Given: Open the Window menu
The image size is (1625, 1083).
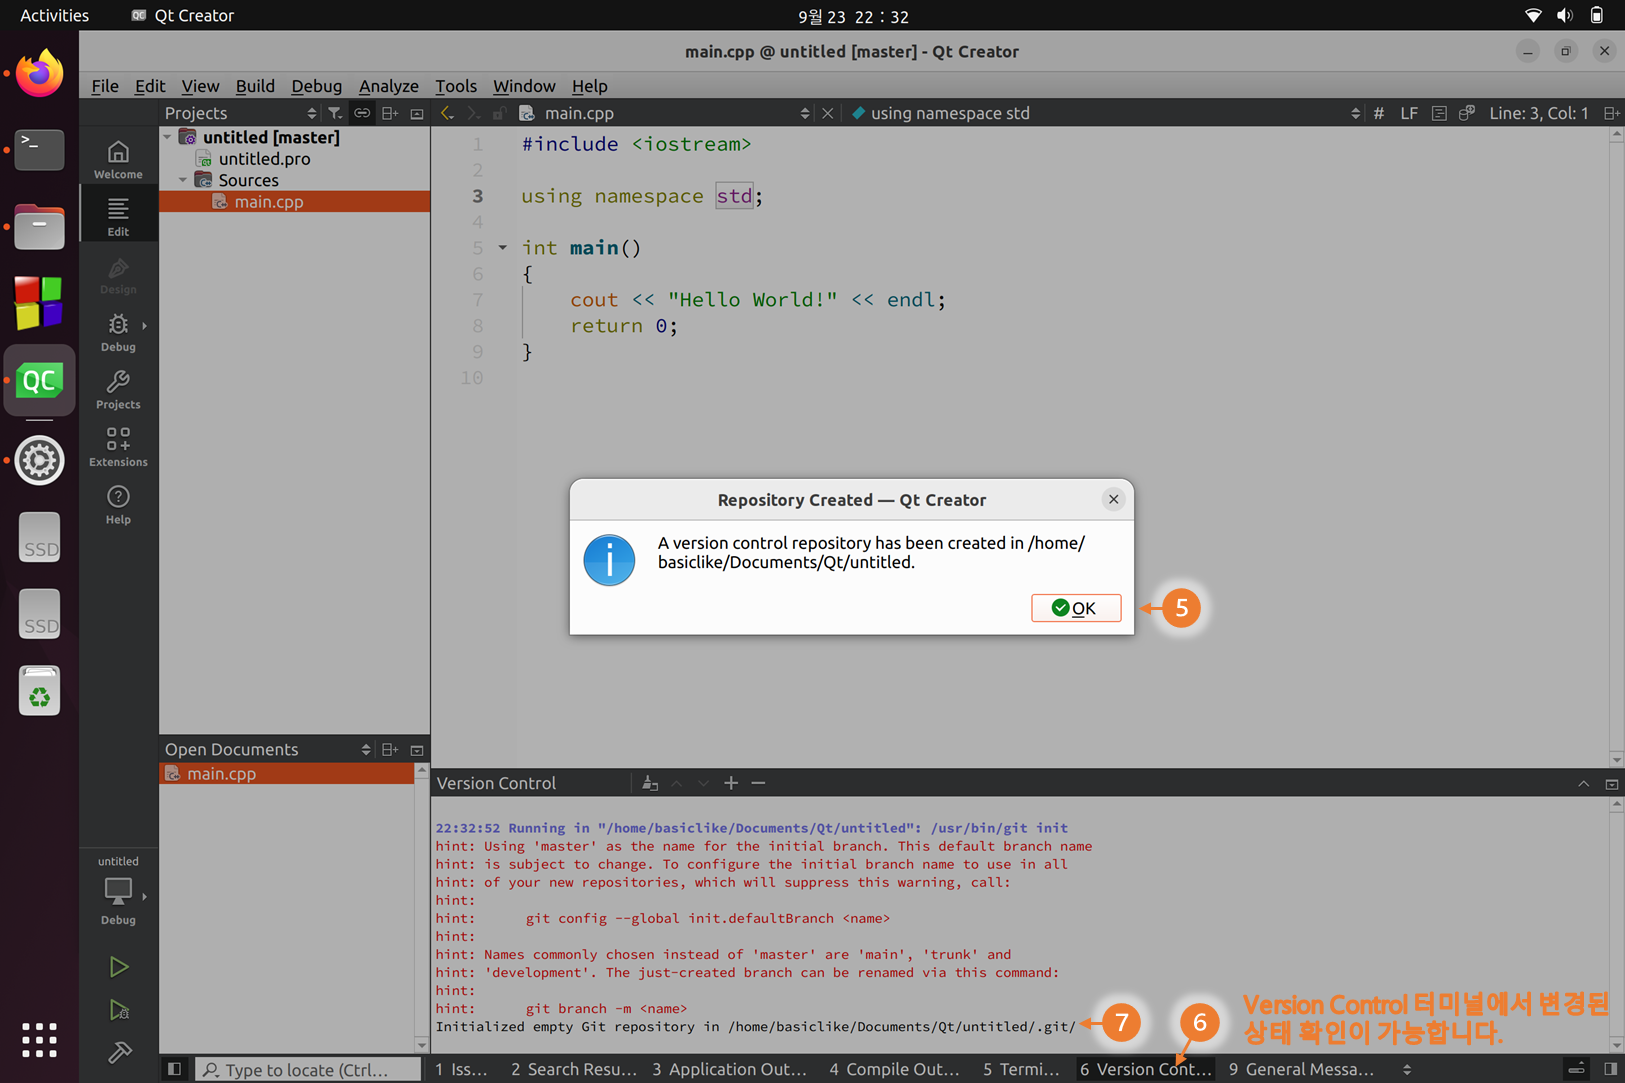Looking at the screenshot, I should point(524,86).
